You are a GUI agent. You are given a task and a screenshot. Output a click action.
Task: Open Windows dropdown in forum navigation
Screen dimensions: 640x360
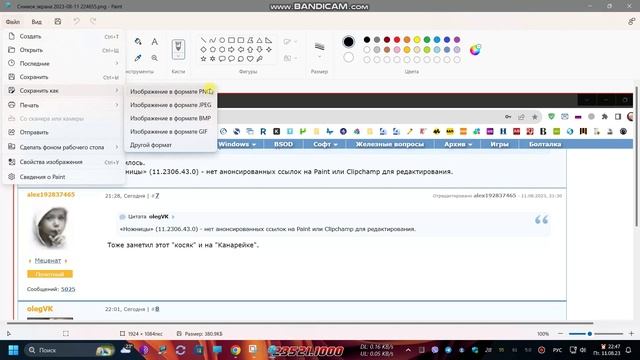[x=237, y=144]
